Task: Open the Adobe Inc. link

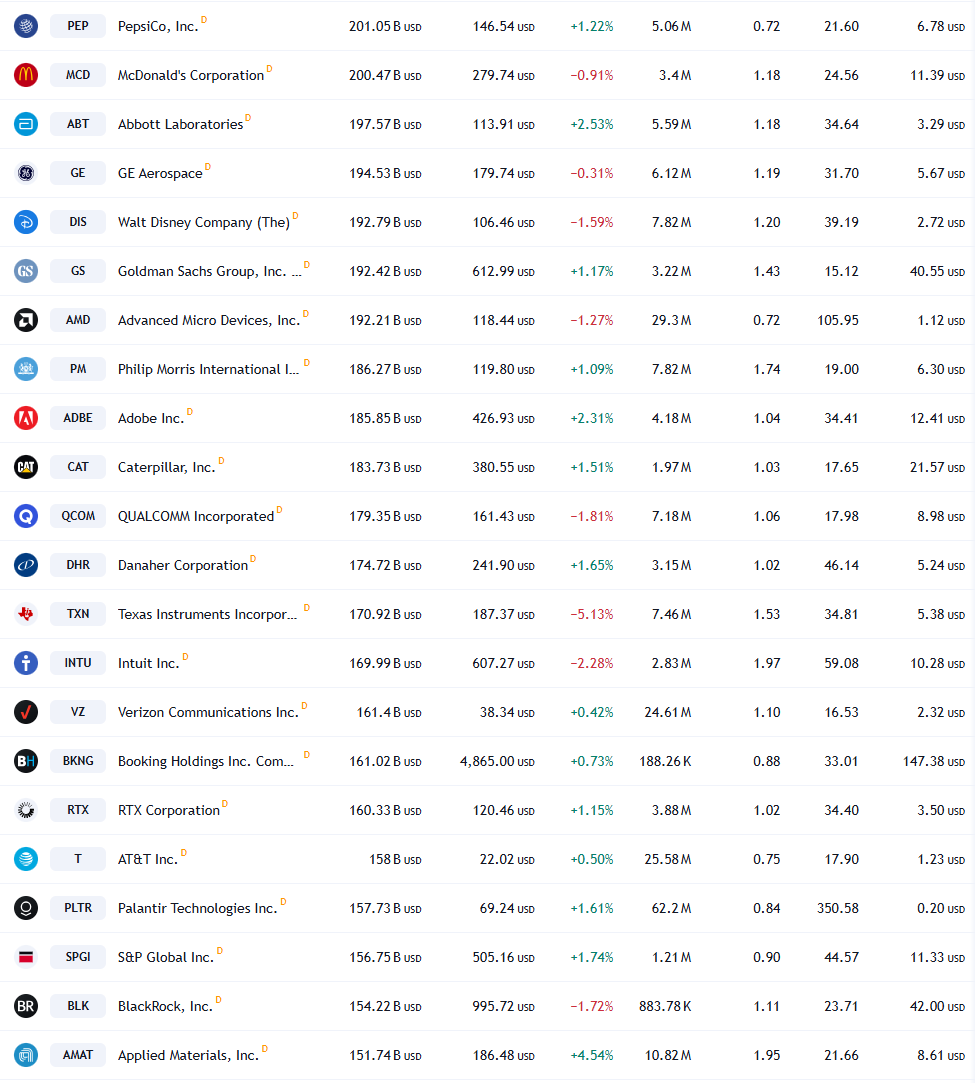Action: tap(151, 419)
